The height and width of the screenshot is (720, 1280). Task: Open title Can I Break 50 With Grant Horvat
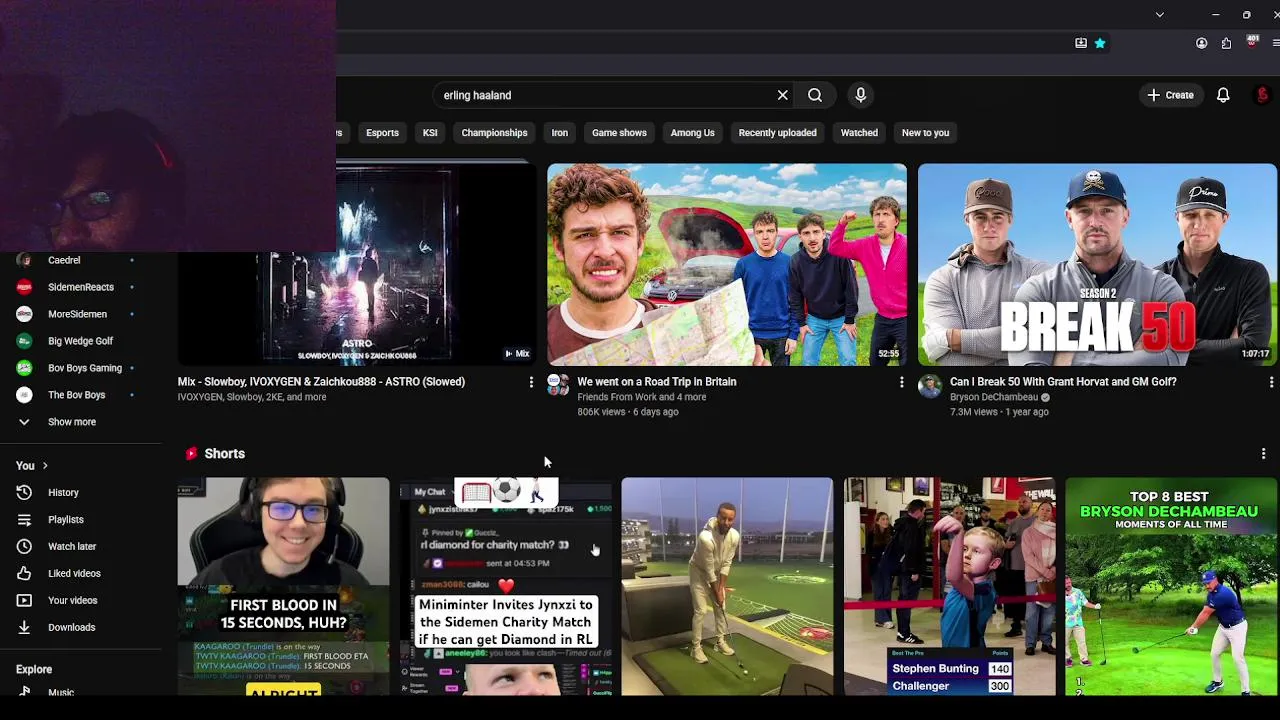(x=1063, y=381)
